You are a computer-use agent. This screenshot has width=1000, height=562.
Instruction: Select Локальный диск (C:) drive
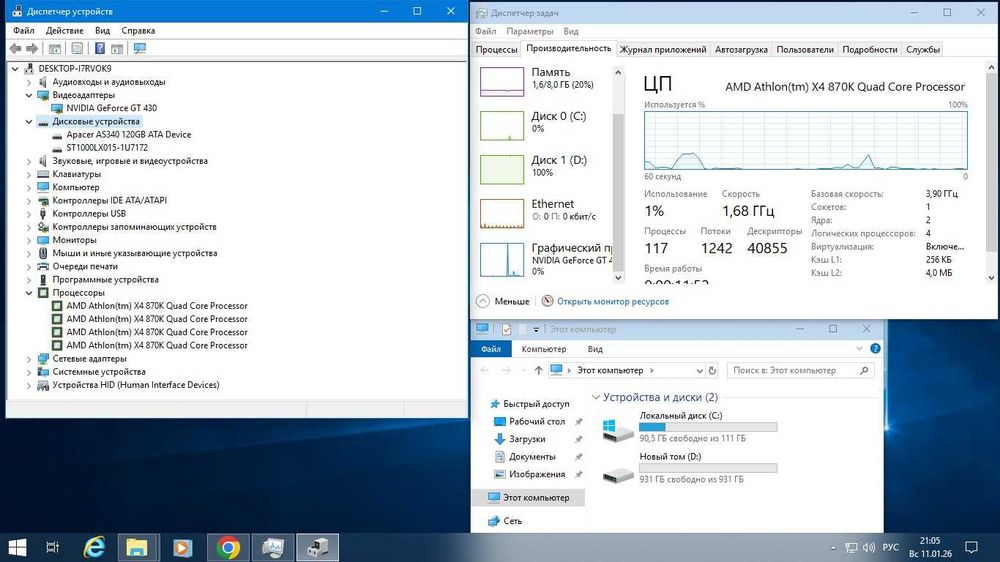pos(690,427)
